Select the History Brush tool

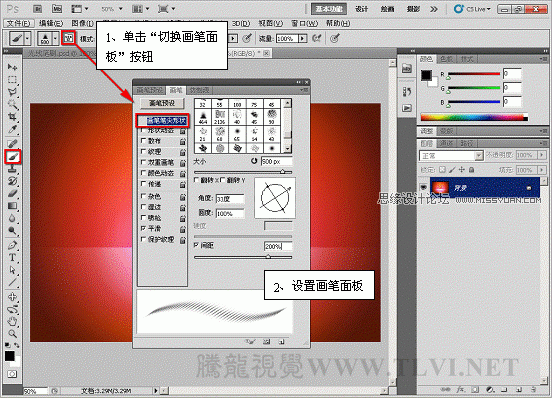pyautogui.click(x=12, y=181)
